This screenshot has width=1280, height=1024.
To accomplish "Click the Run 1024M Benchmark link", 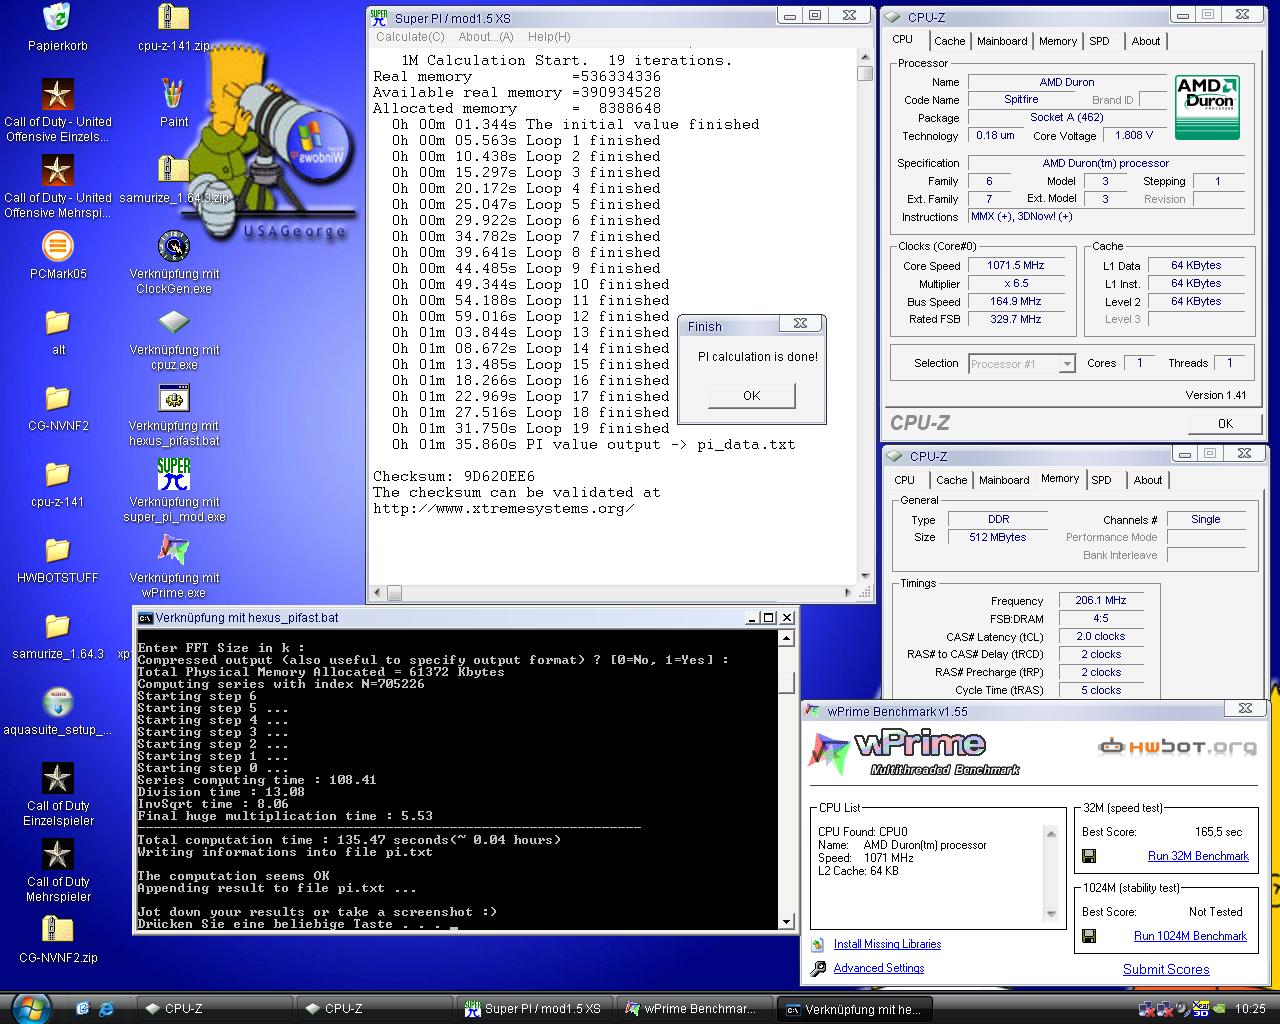I will tap(1190, 936).
